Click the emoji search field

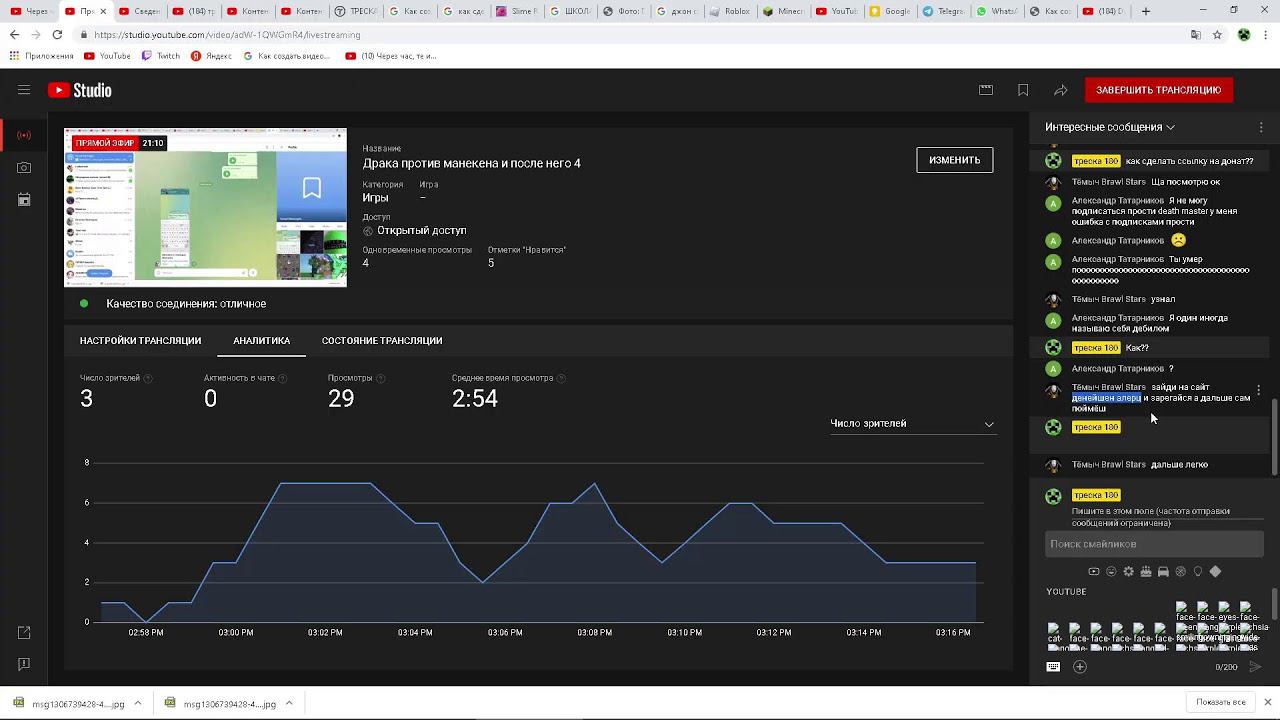click(1154, 544)
